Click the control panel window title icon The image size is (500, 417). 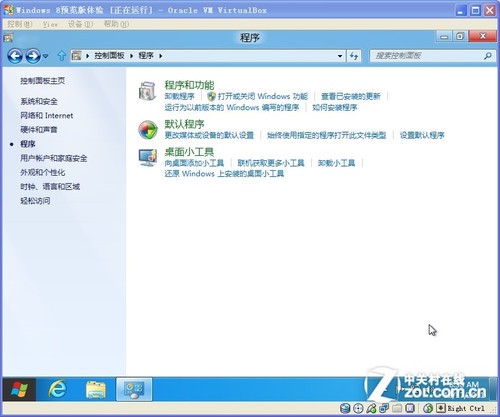[8, 38]
